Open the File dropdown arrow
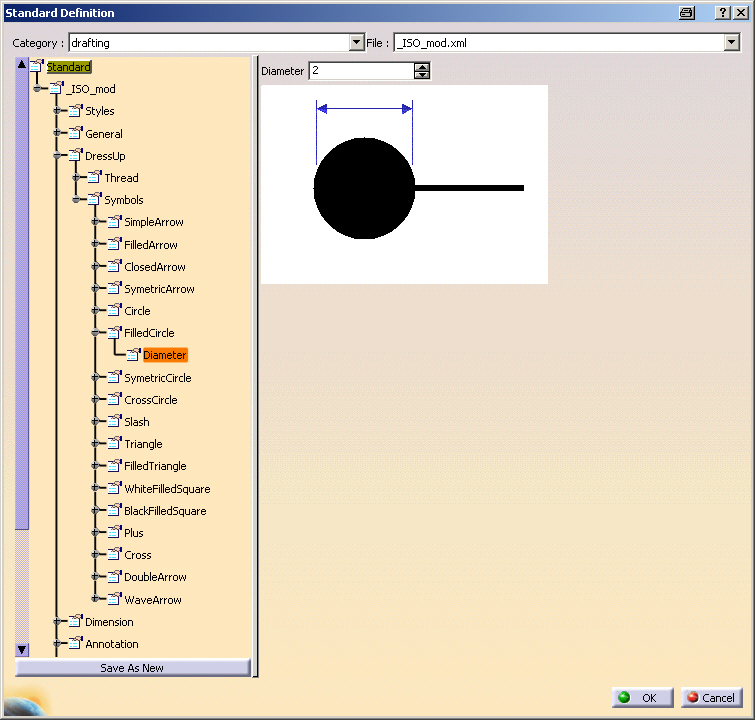Screen dimensions: 755x720 pyautogui.click(x=731, y=43)
